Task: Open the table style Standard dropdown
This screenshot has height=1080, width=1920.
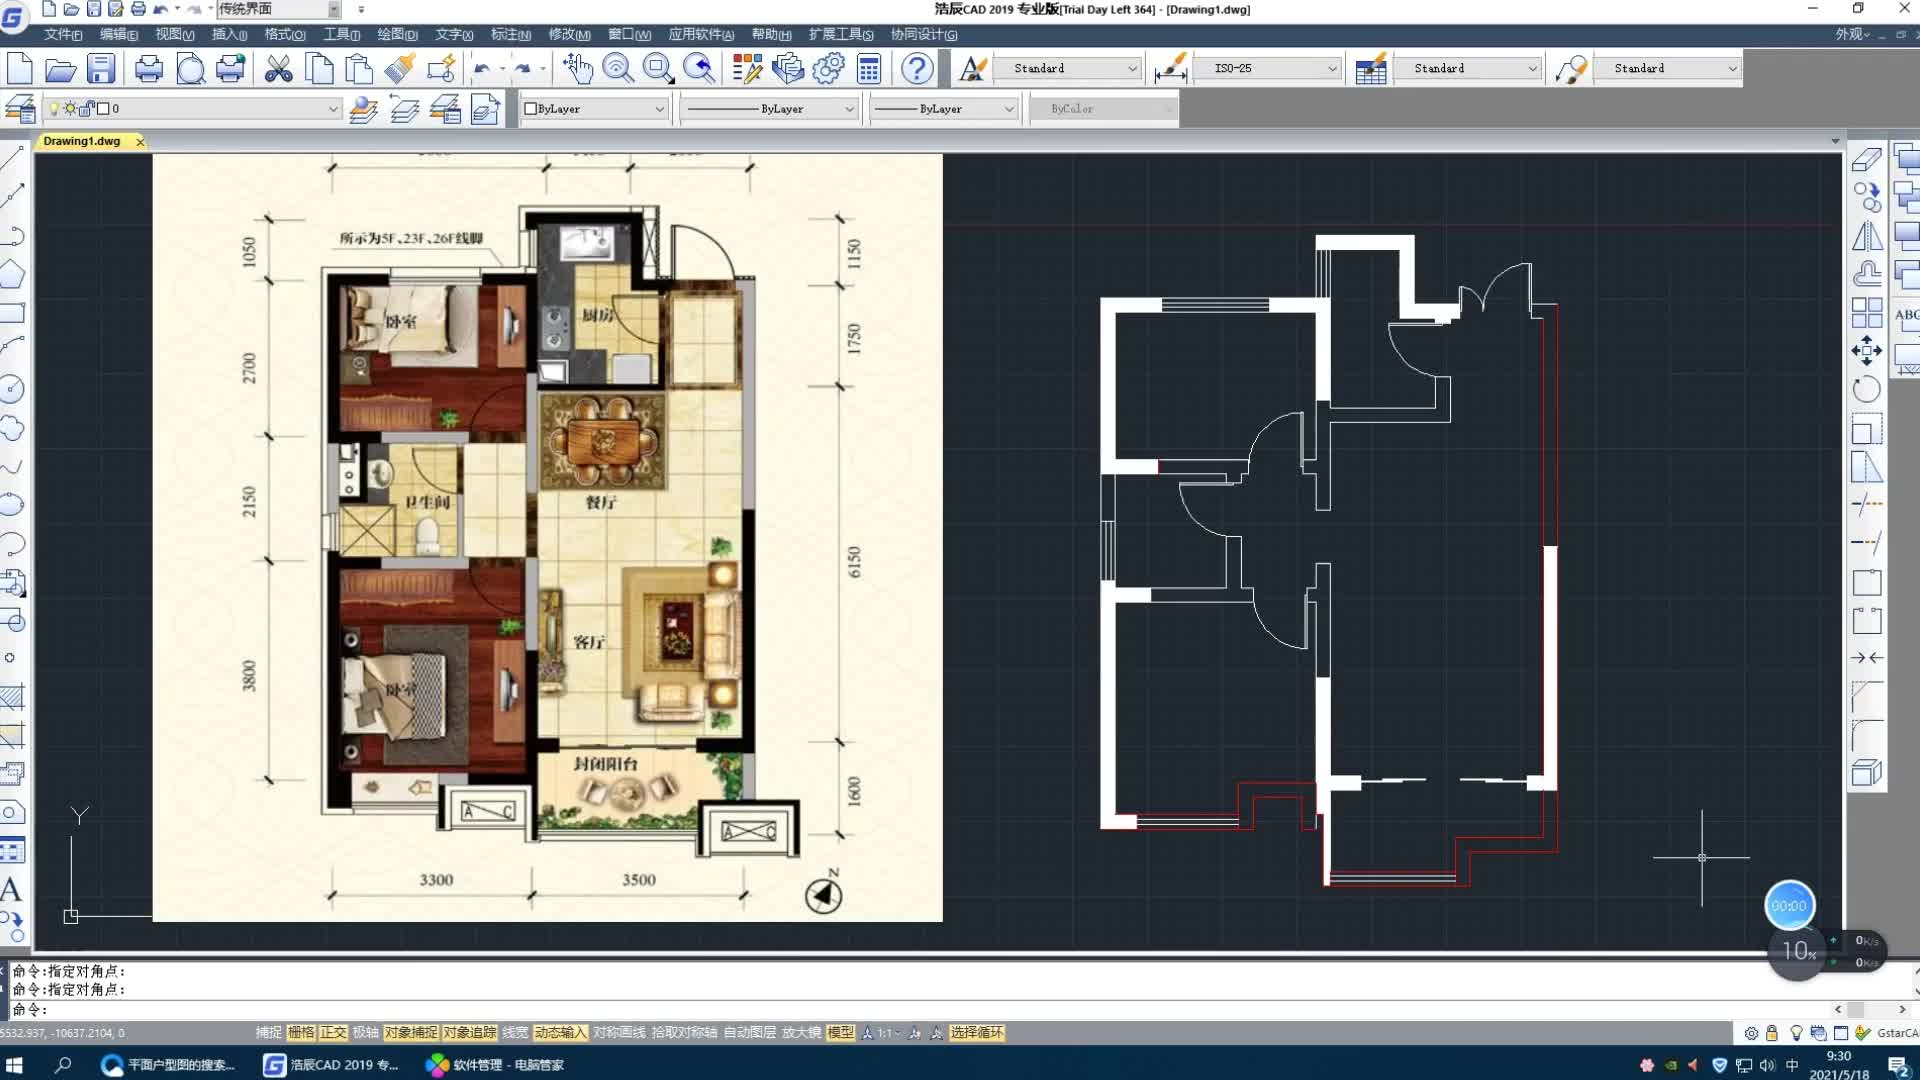Action: click(1468, 68)
